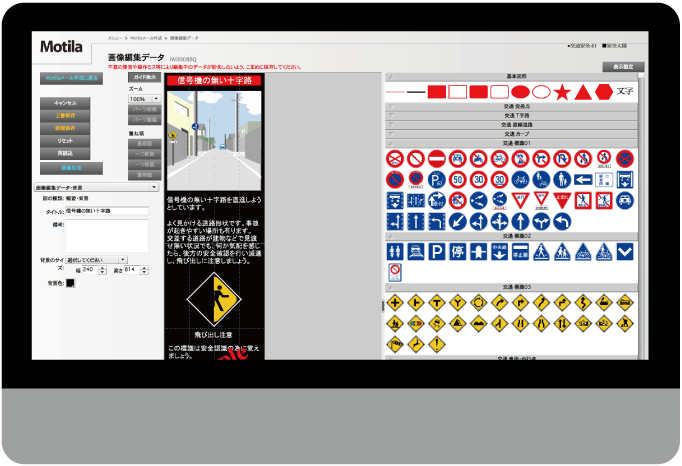Expand the 交通 直線道路 section
The width and height of the screenshot is (682, 466).
pyautogui.click(x=511, y=124)
